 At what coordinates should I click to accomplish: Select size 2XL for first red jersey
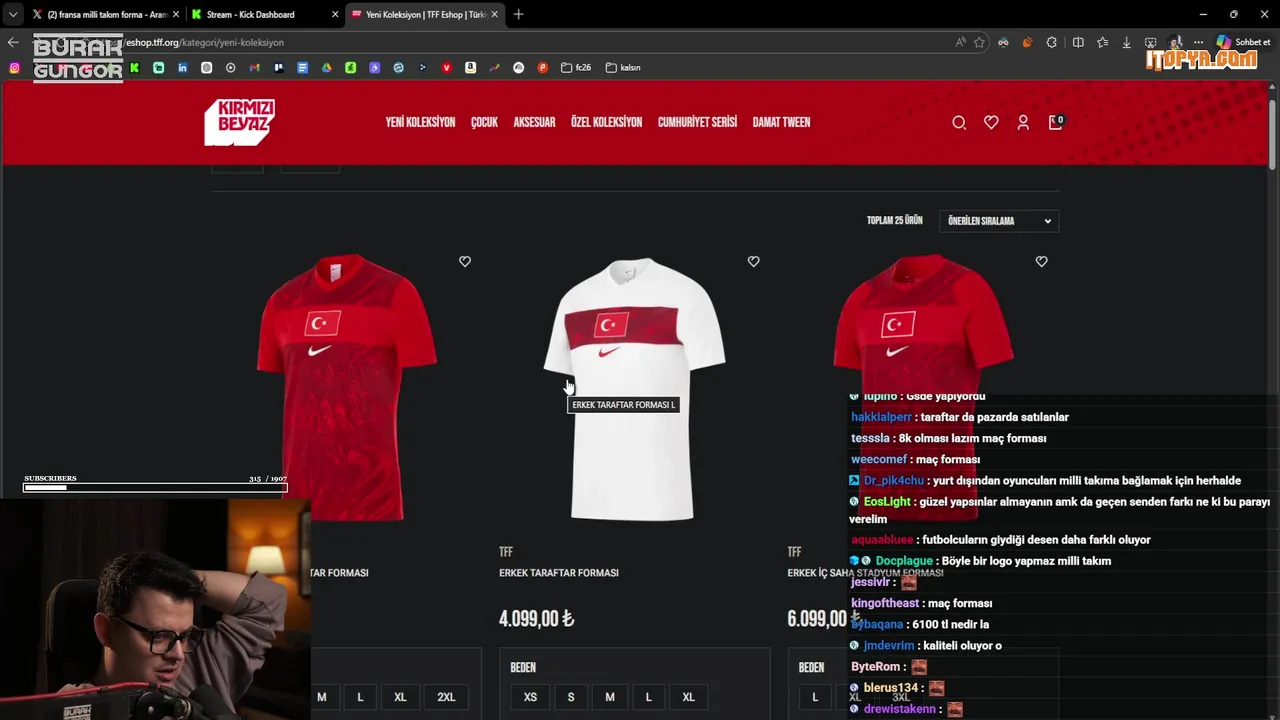pos(446,697)
